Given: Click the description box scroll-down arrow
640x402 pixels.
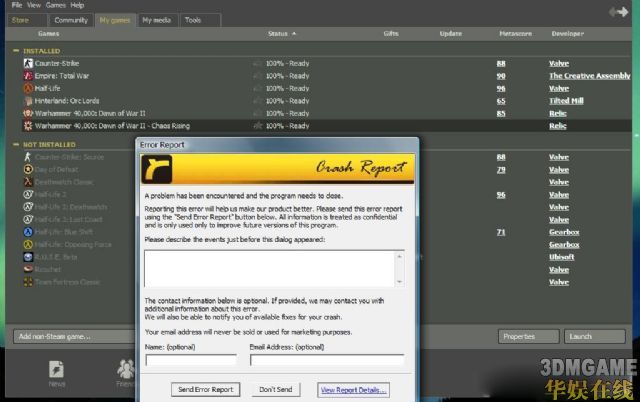Looking at the screenshot, I should (x=400, y=282).
